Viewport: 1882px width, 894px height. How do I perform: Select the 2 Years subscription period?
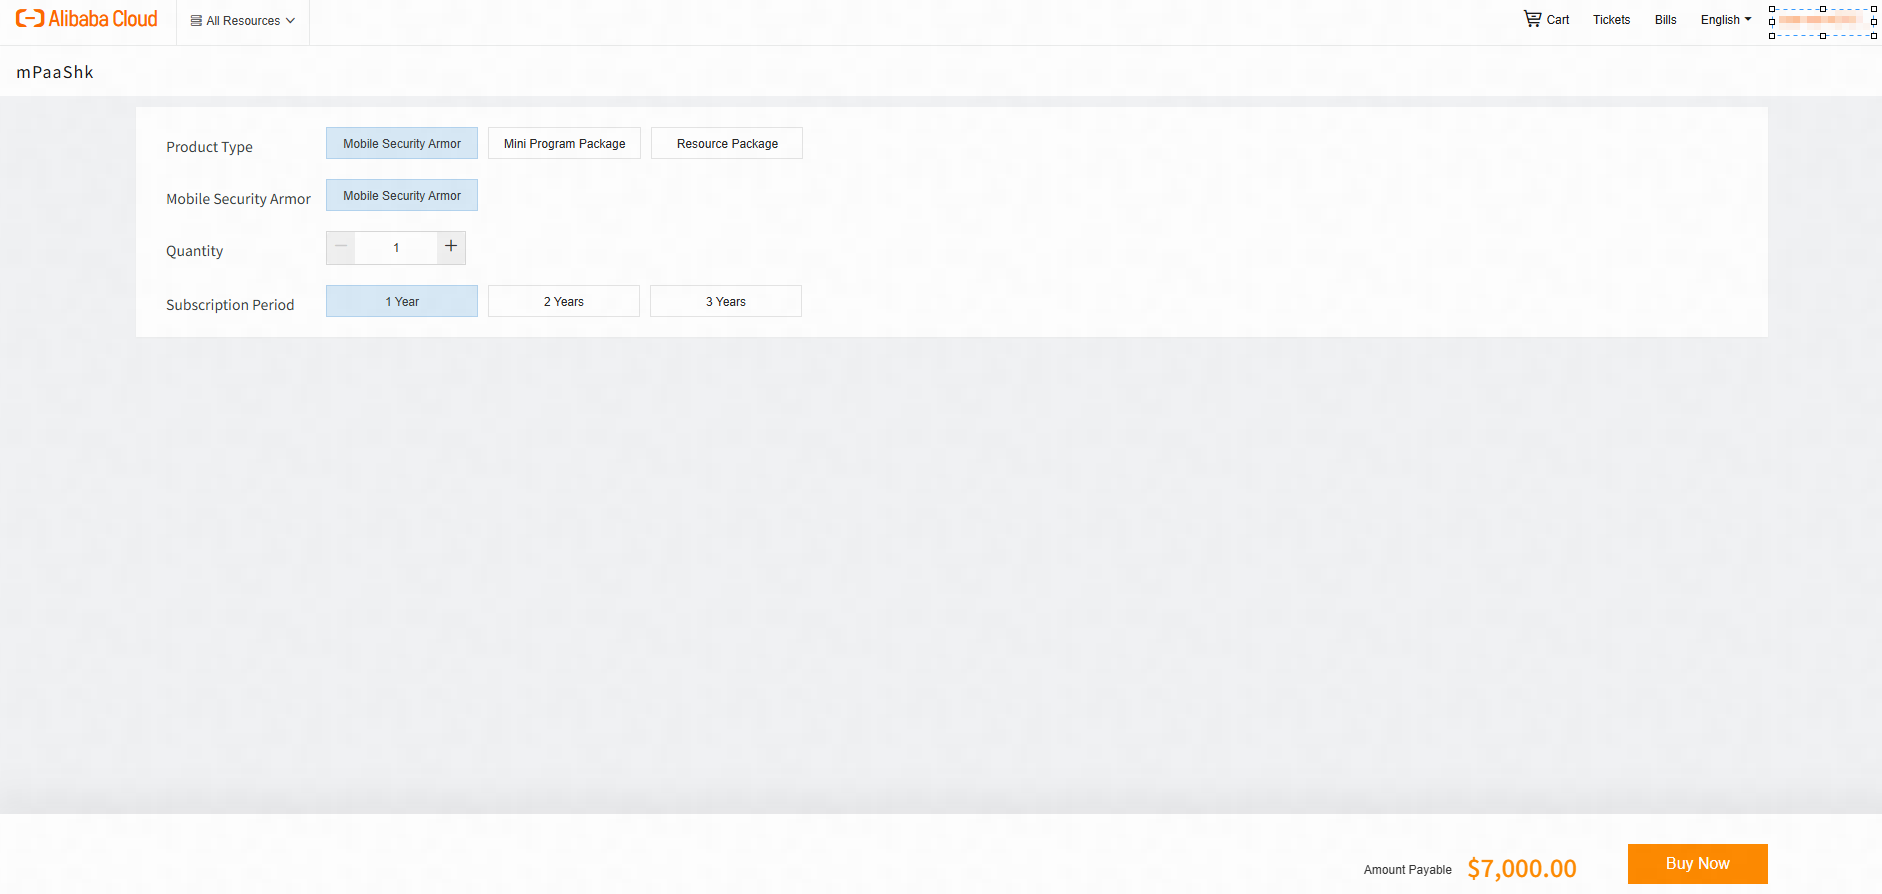tap(564, 302)
